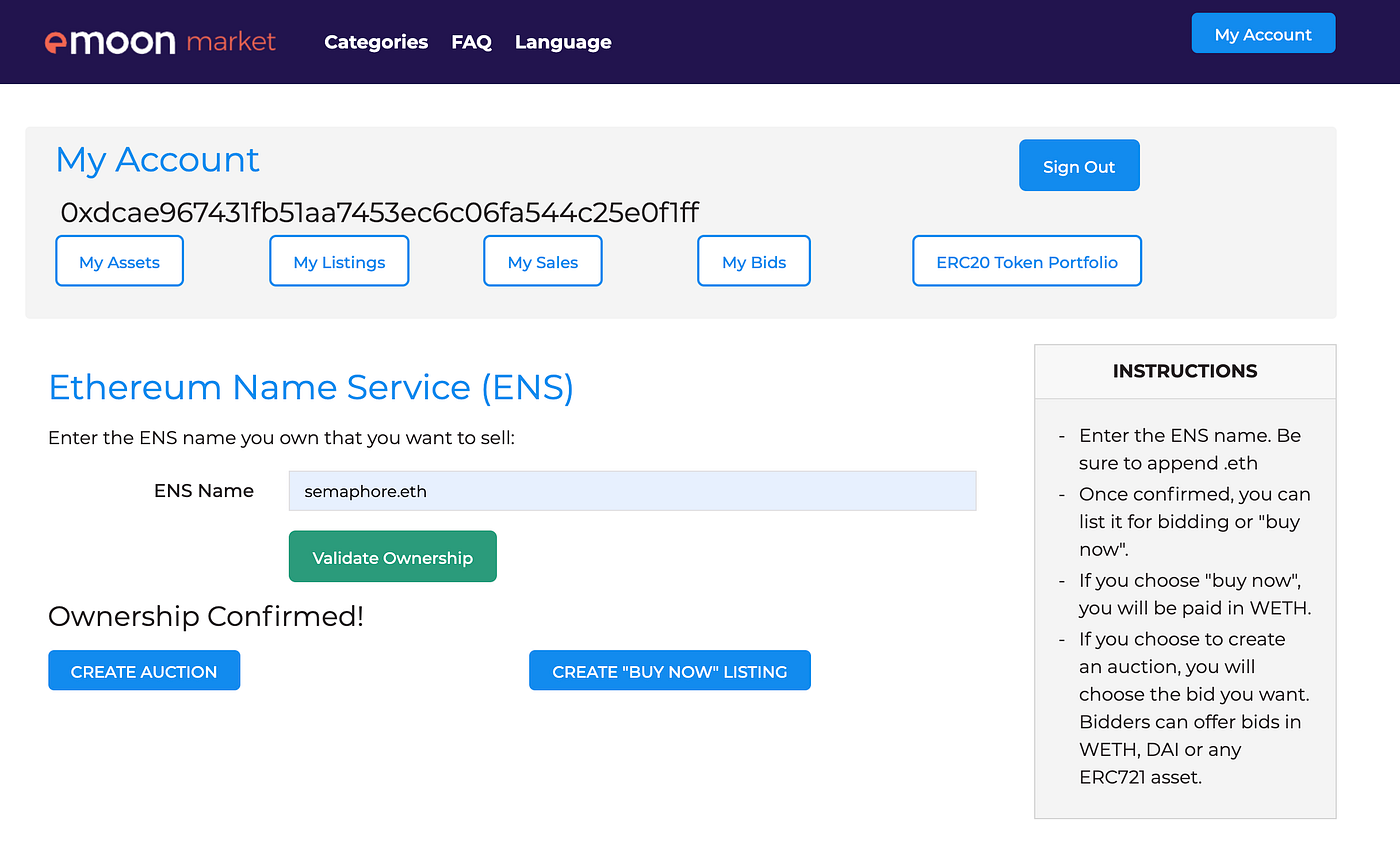Focus the ENS Name input field
1400x855 pixels.
click(x=632, y=491)
